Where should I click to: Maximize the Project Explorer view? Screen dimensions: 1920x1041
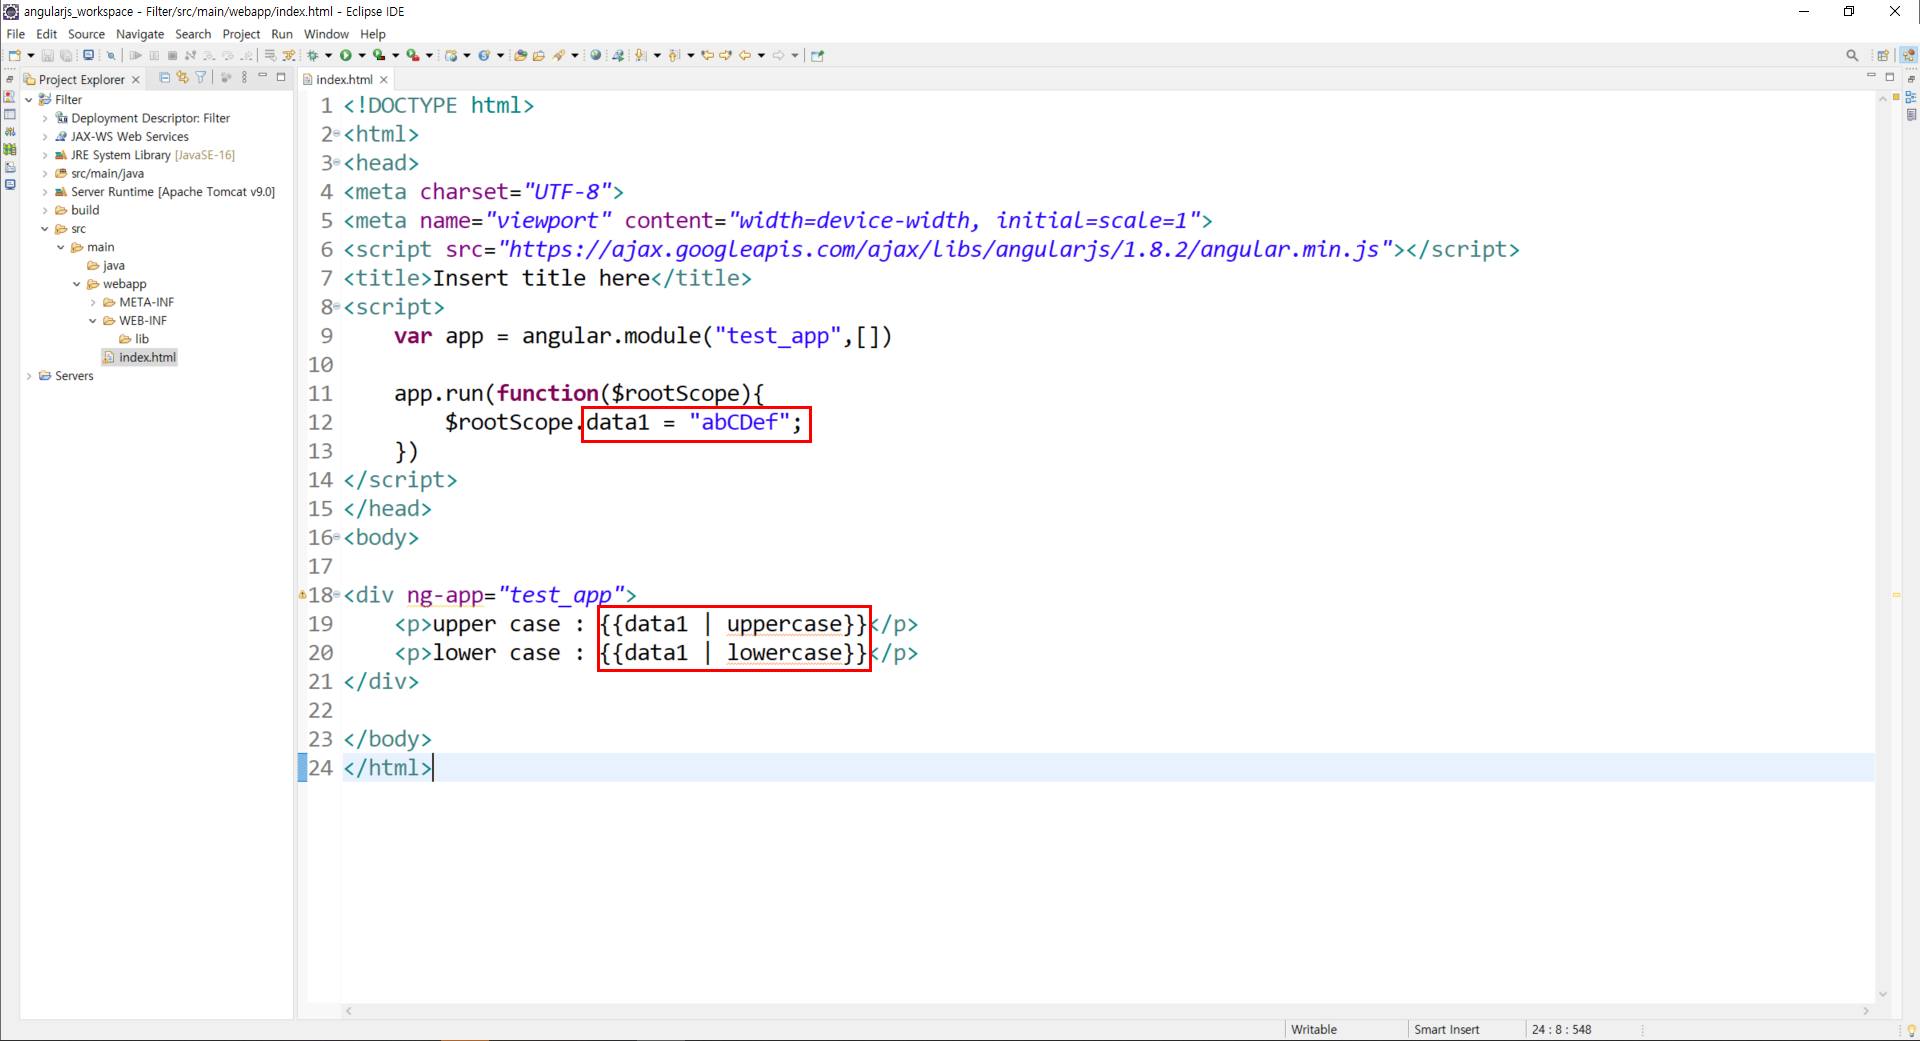(282, 76)
